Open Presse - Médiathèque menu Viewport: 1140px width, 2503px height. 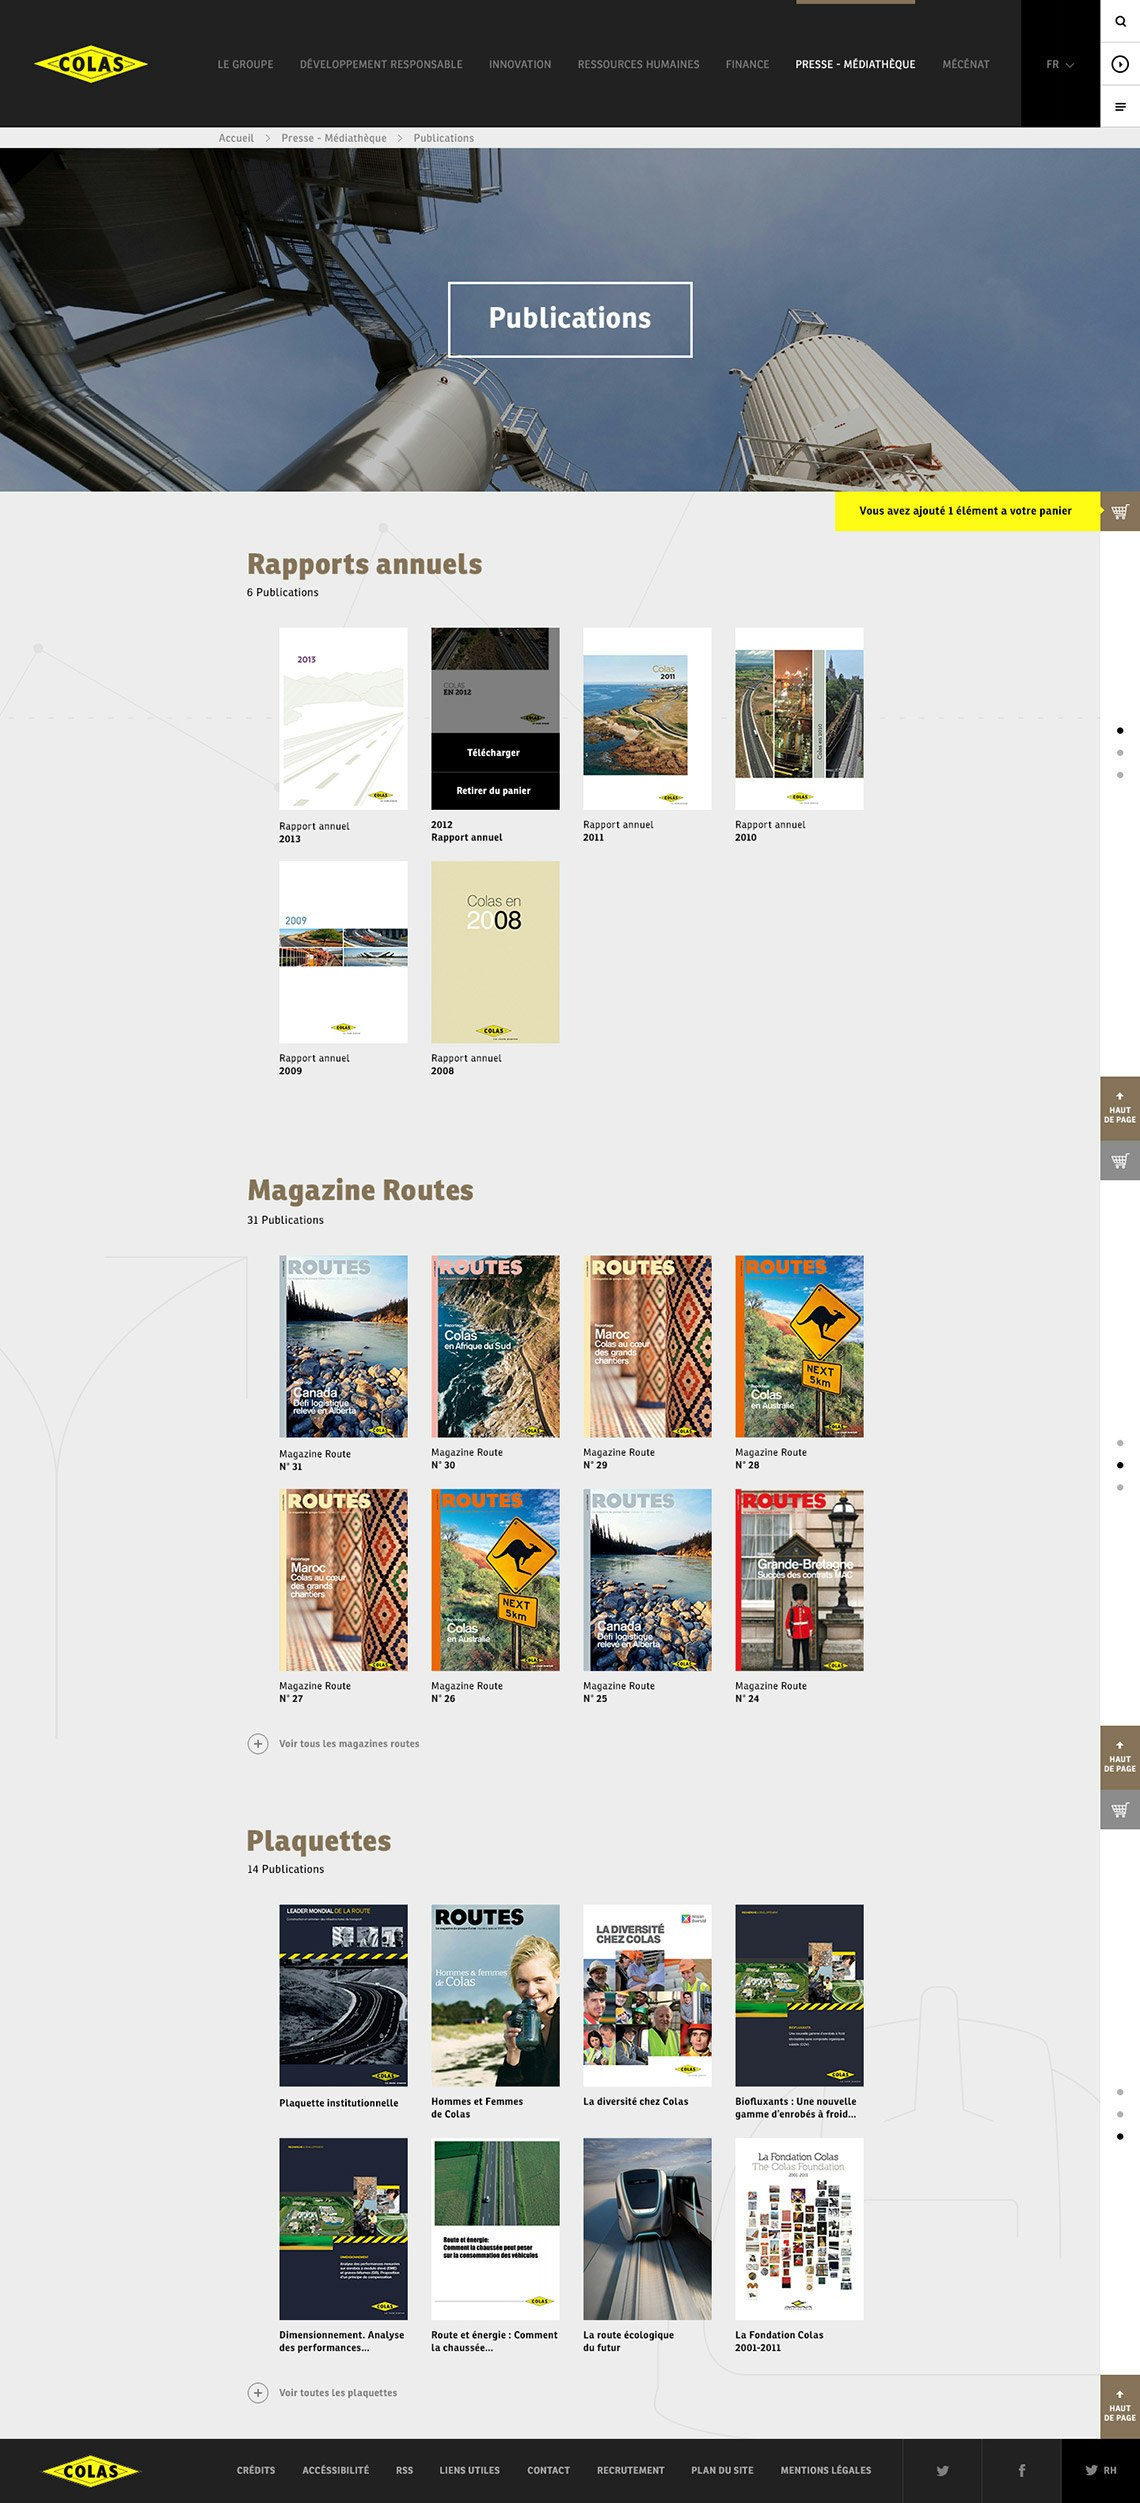(855, 64)
